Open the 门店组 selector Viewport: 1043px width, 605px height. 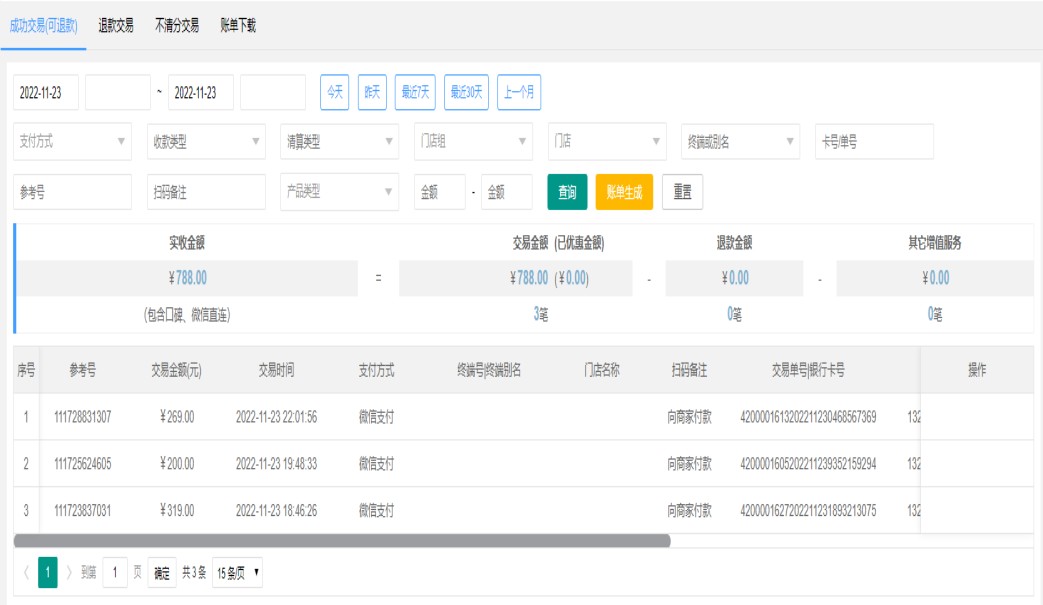tap(474, 142)
